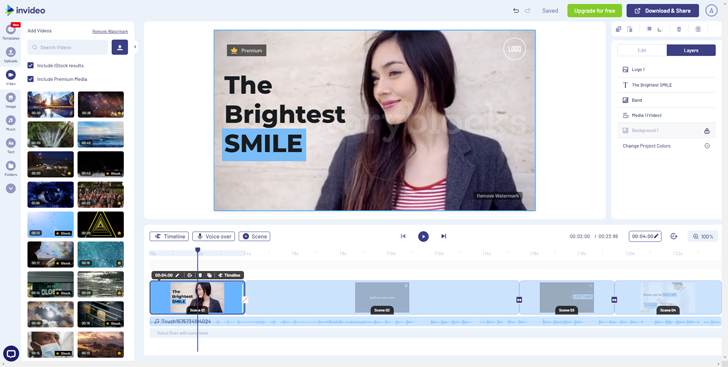Open the 100% zoom dropdown
Viewport: 728px width, 367px height.
coord(703,236)
